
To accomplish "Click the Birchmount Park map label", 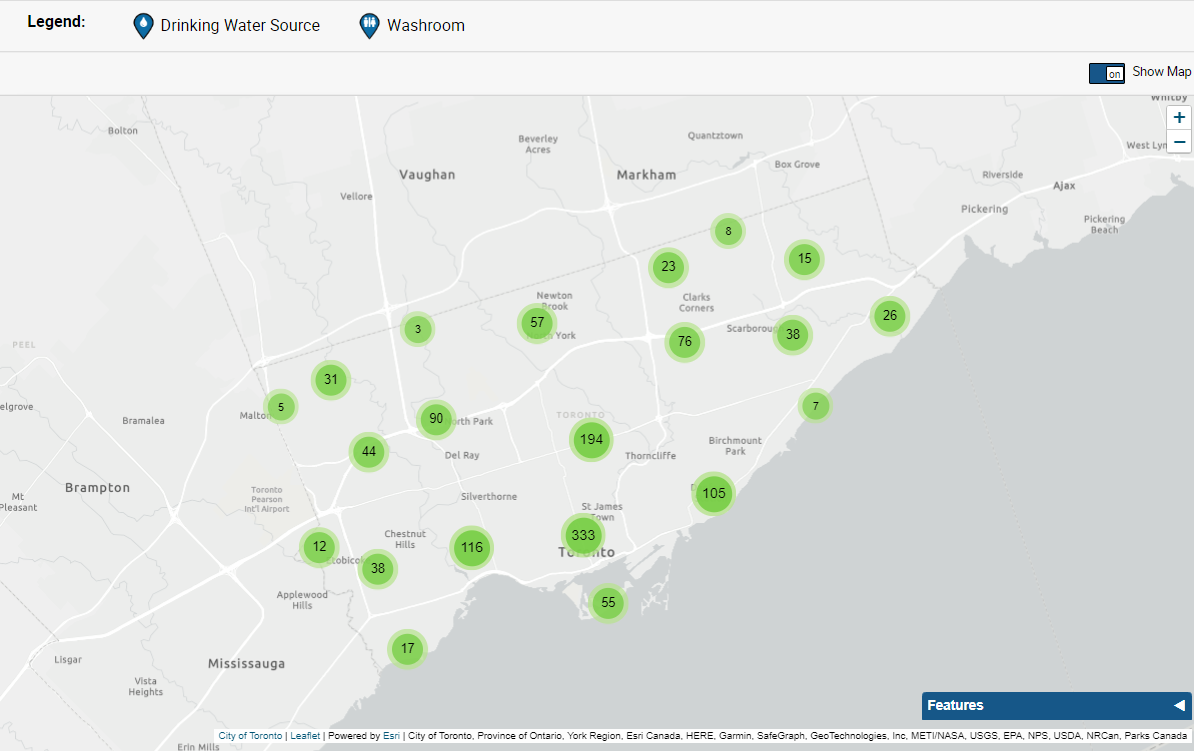I will point(735,446).
